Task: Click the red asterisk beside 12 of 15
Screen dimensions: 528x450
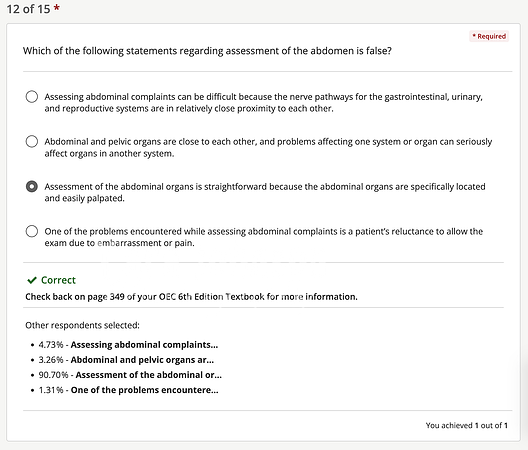Action: click(x=57, y=8)
